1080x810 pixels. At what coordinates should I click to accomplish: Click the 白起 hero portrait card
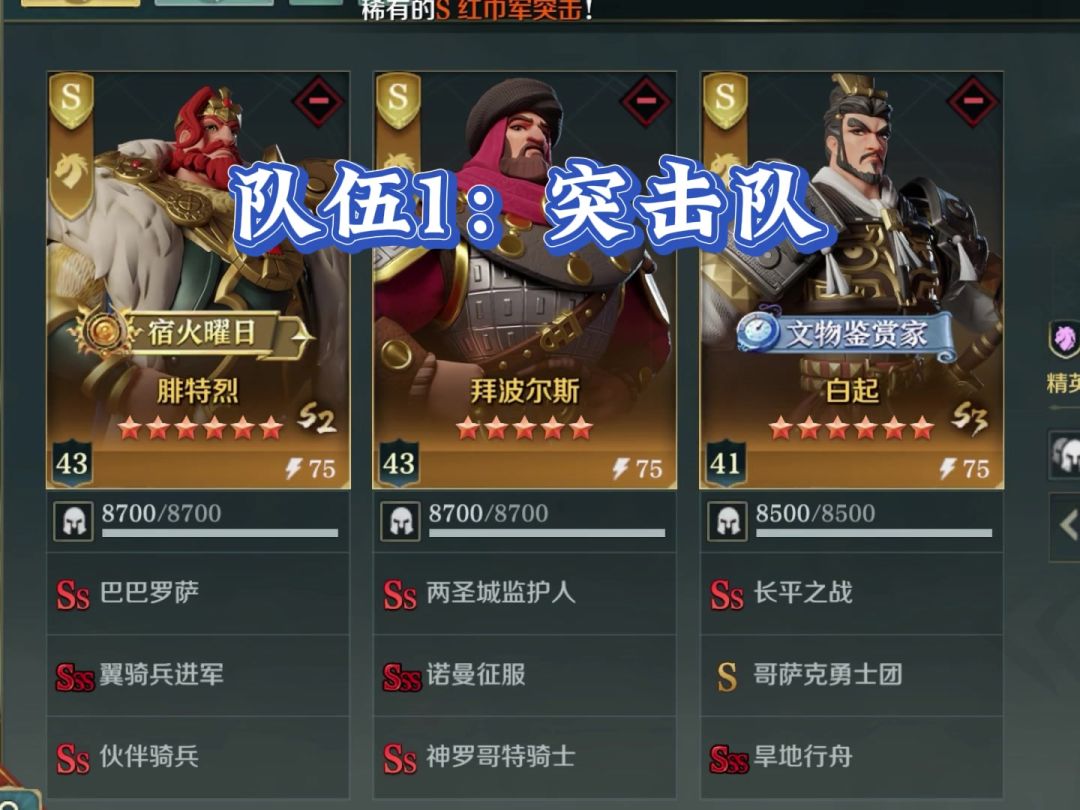[851, 280]
